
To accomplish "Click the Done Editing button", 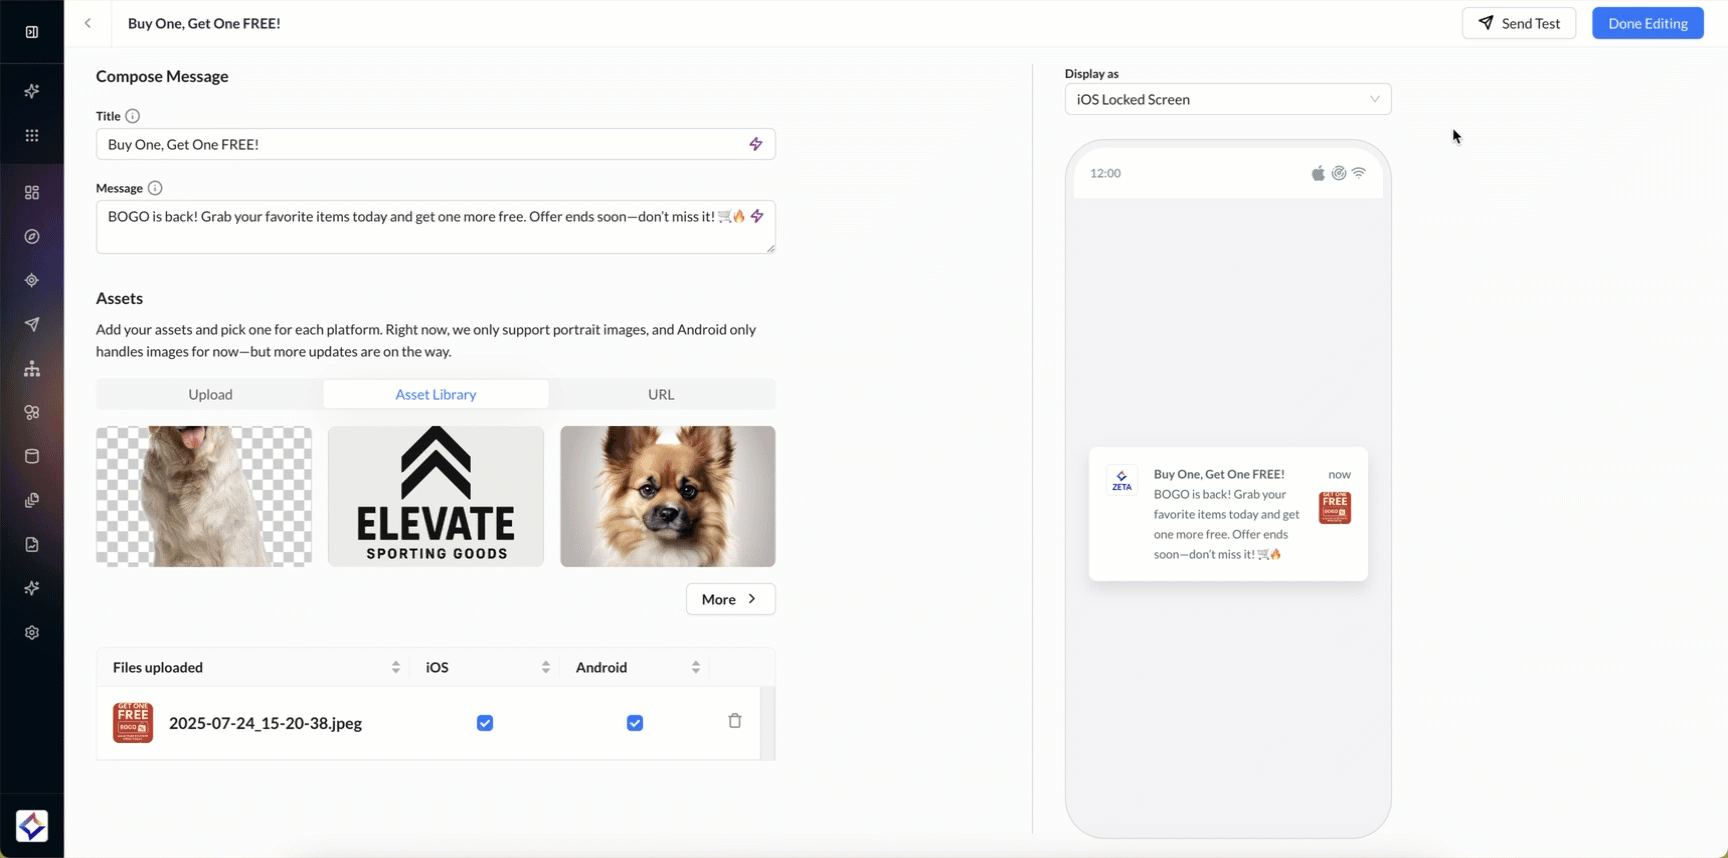I will [1647, 23].
